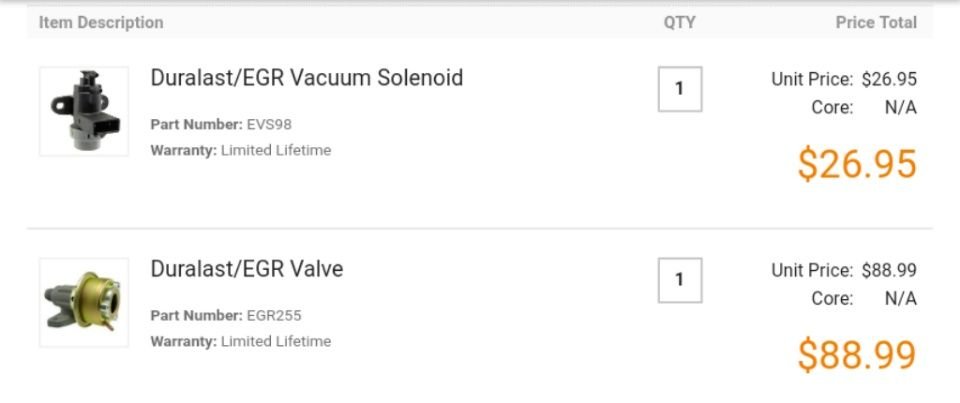This screenshot has height=403, width=960.
Task: Click Core N/A for the EGR Valve
Action: tap(864, 299)
